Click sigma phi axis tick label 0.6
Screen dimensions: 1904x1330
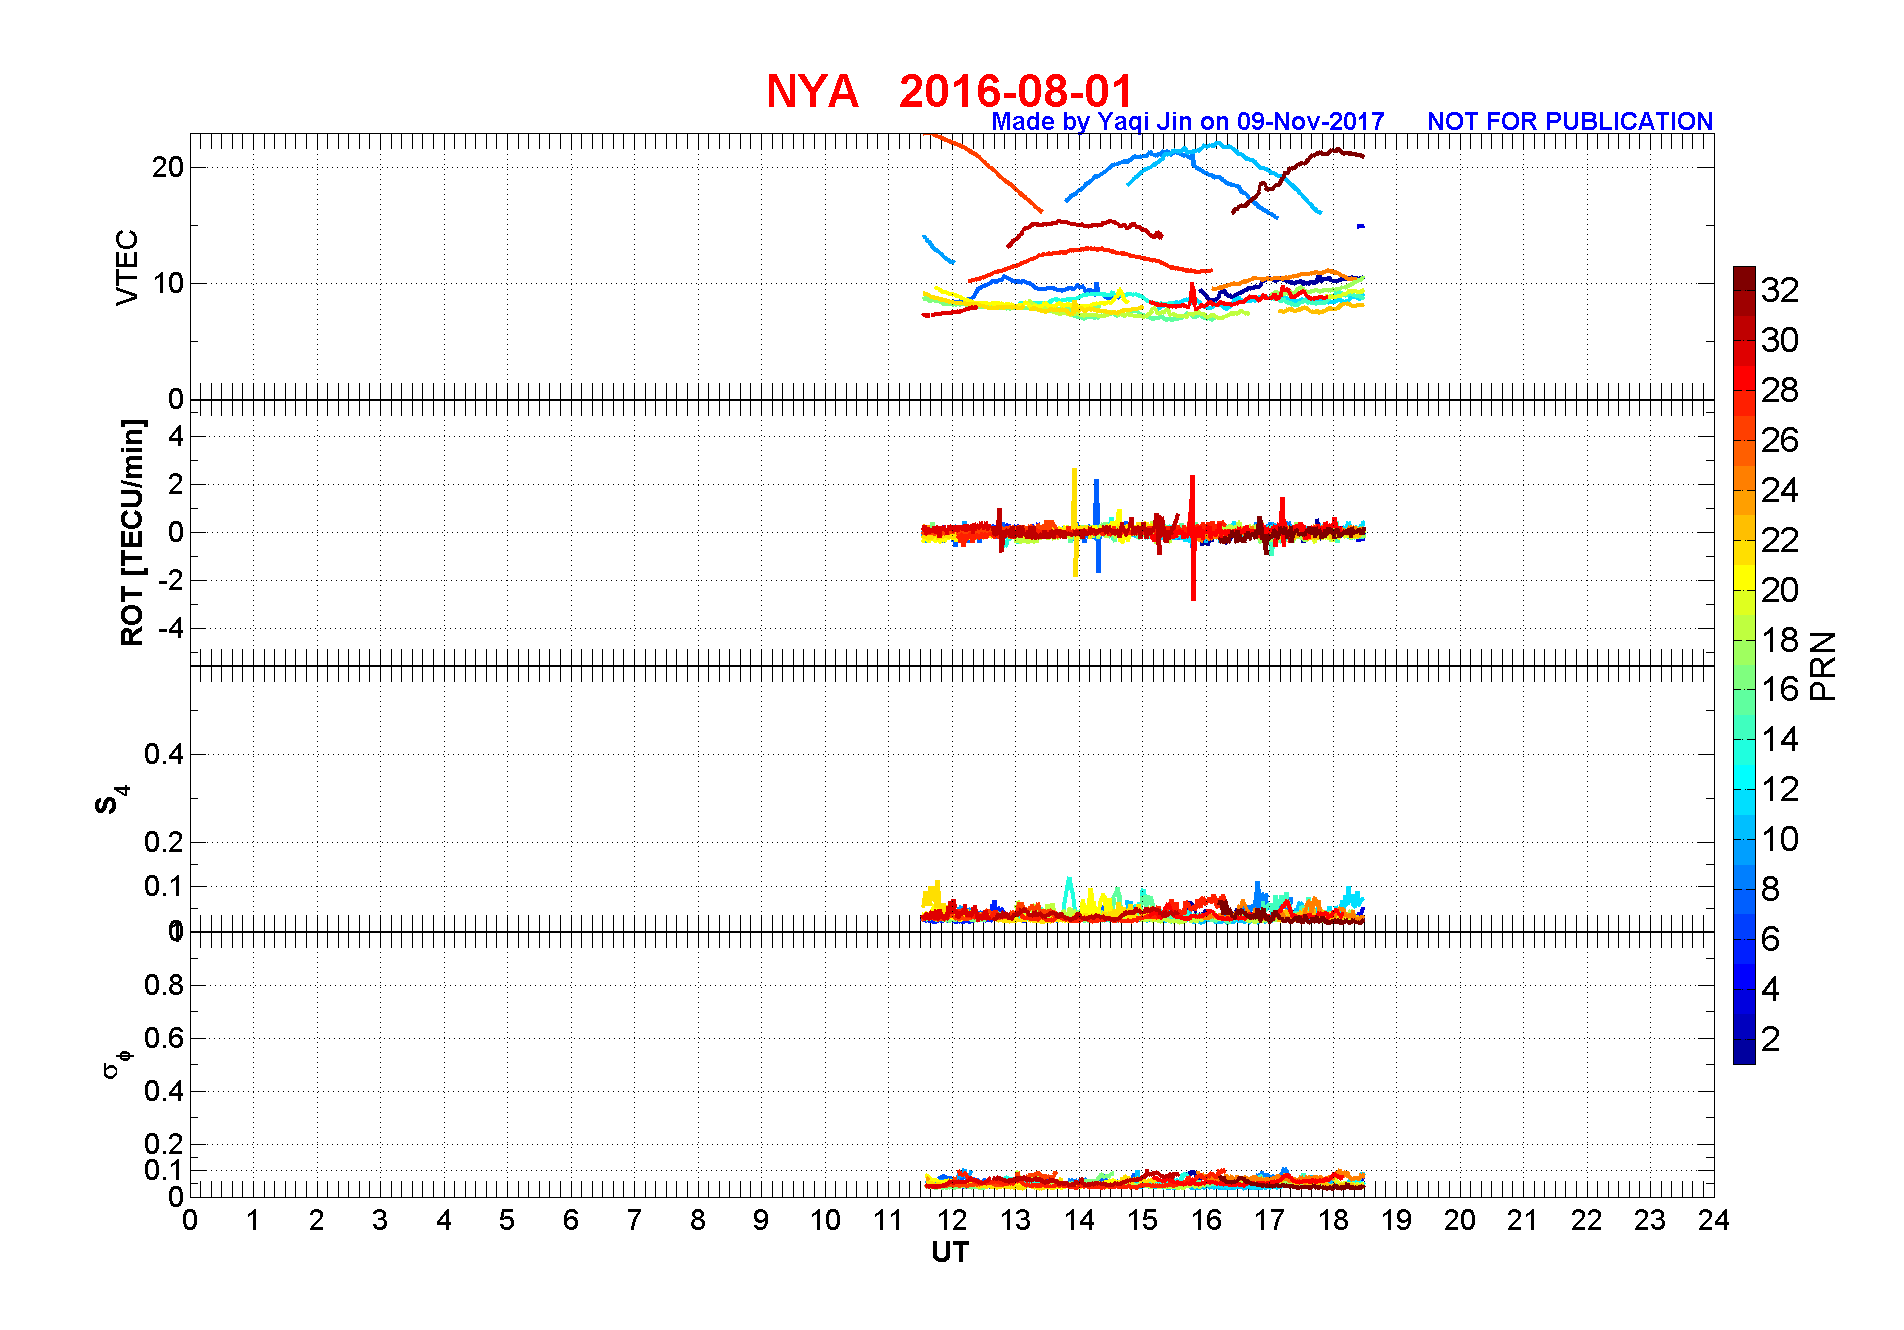tap(165, 1038)
